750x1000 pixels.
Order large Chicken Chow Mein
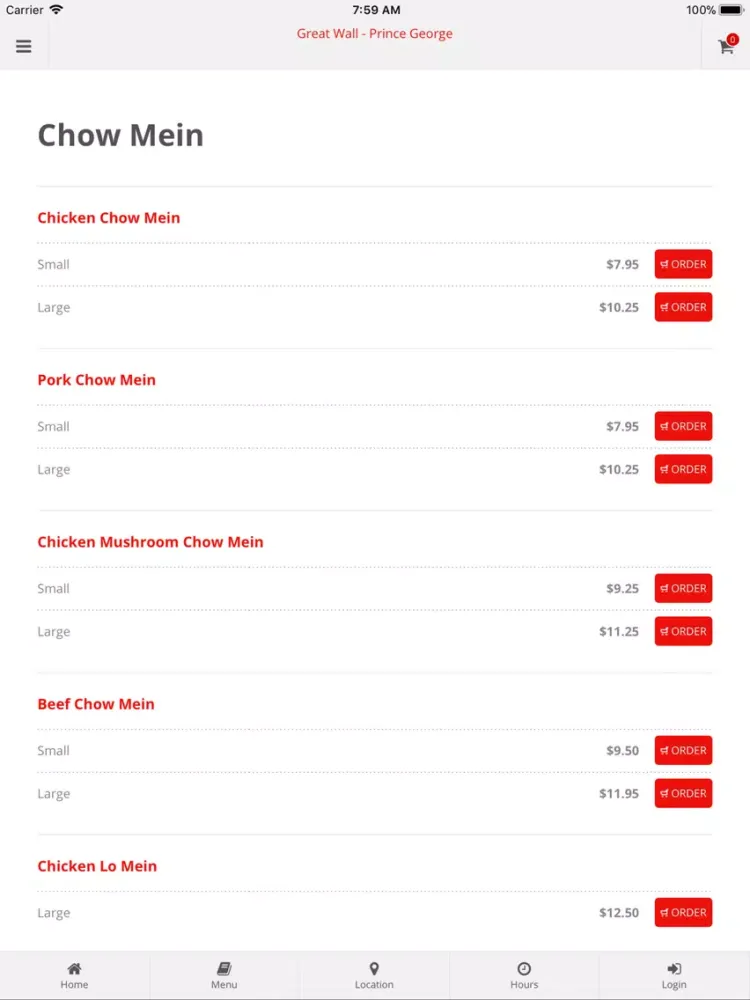(x=683, y=307)
